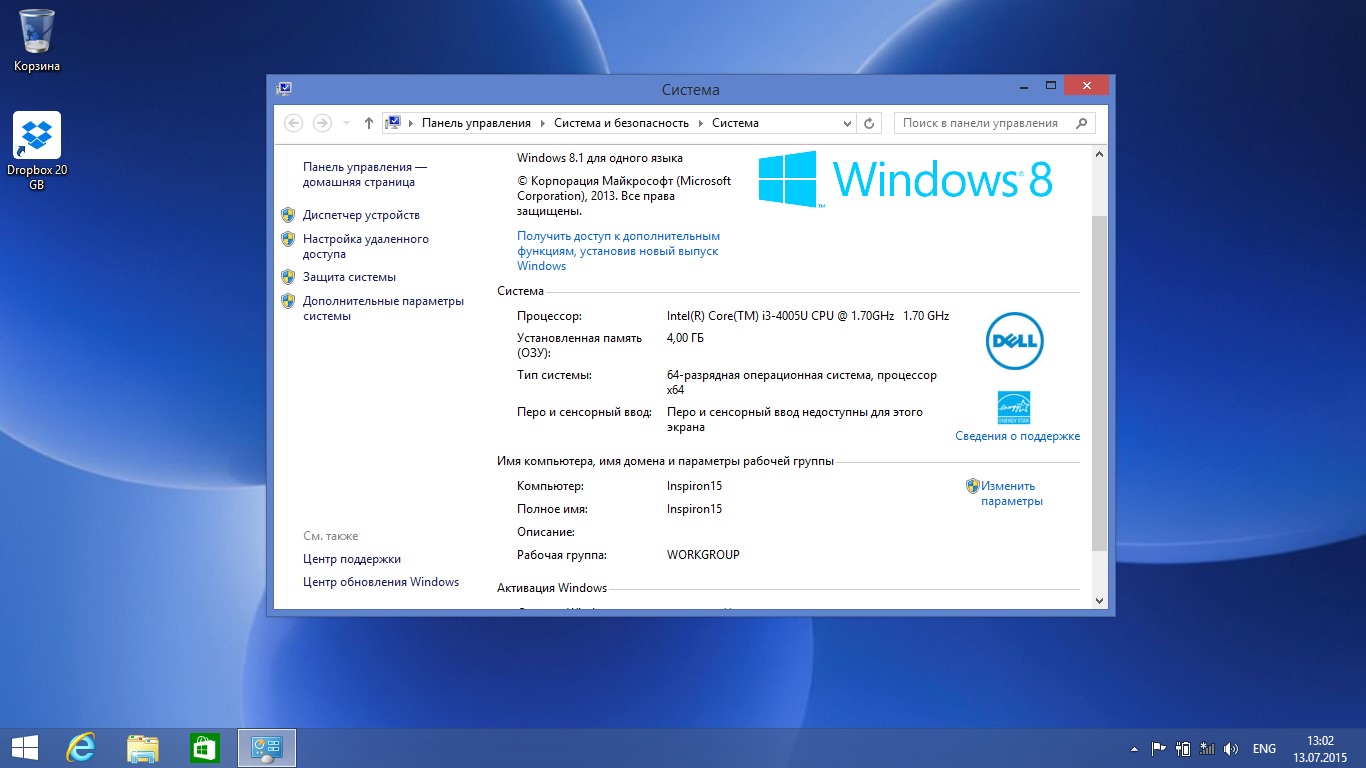Viewport: 1366px width, 768px height.
Task: Open Сведения о поддержке link
Action: tap(1017, 436)
